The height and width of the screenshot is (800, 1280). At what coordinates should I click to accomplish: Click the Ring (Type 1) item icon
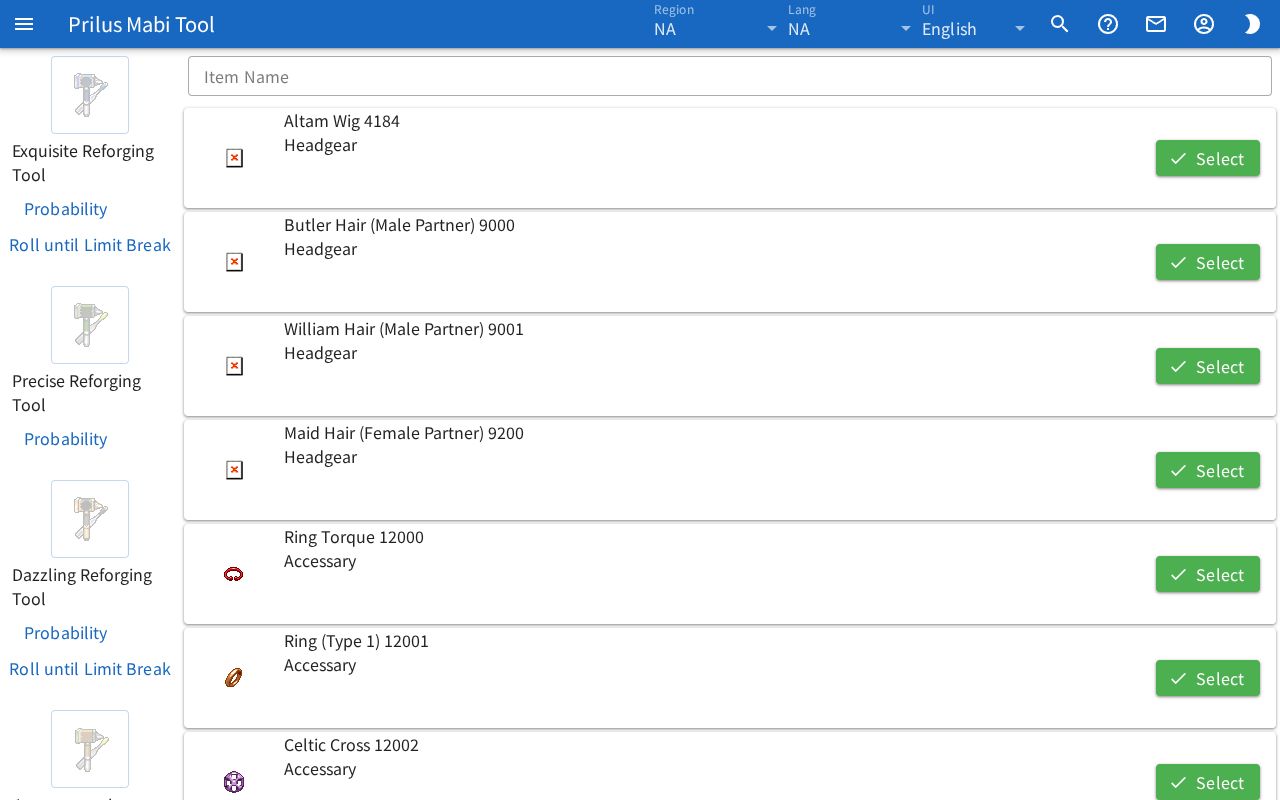coord(234,678)
